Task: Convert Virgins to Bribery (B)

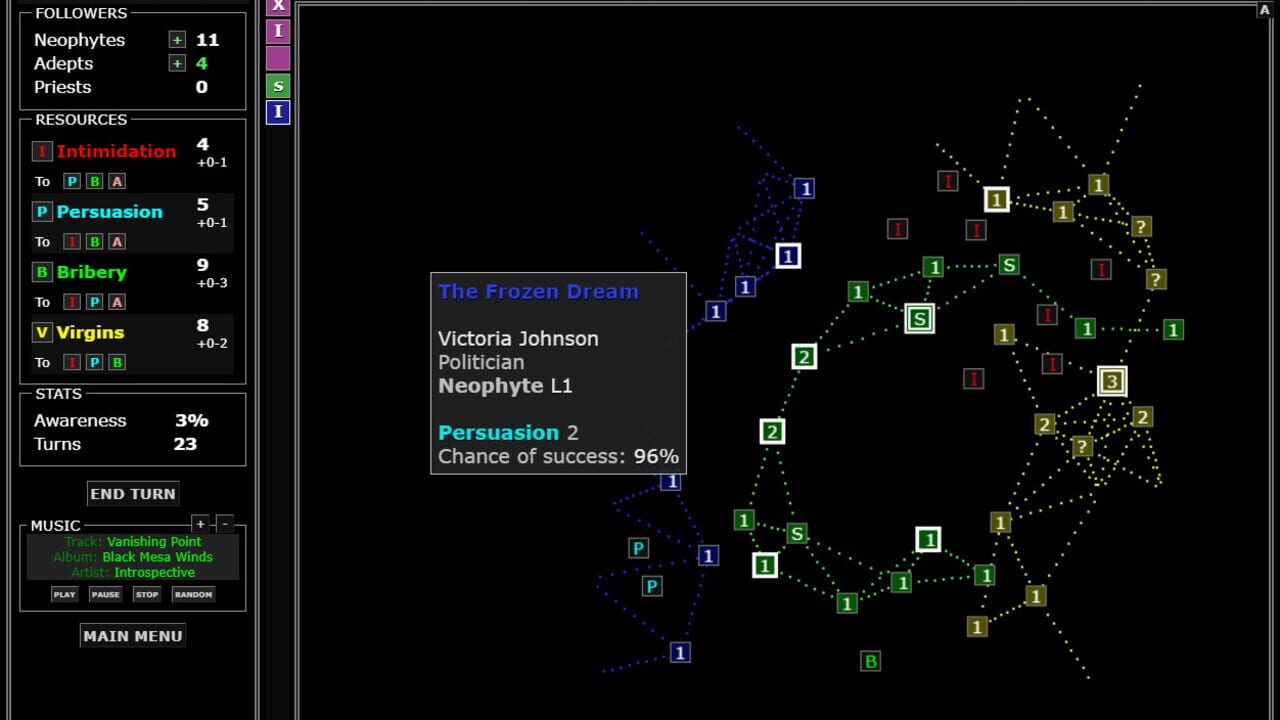Action: (117, 362)
